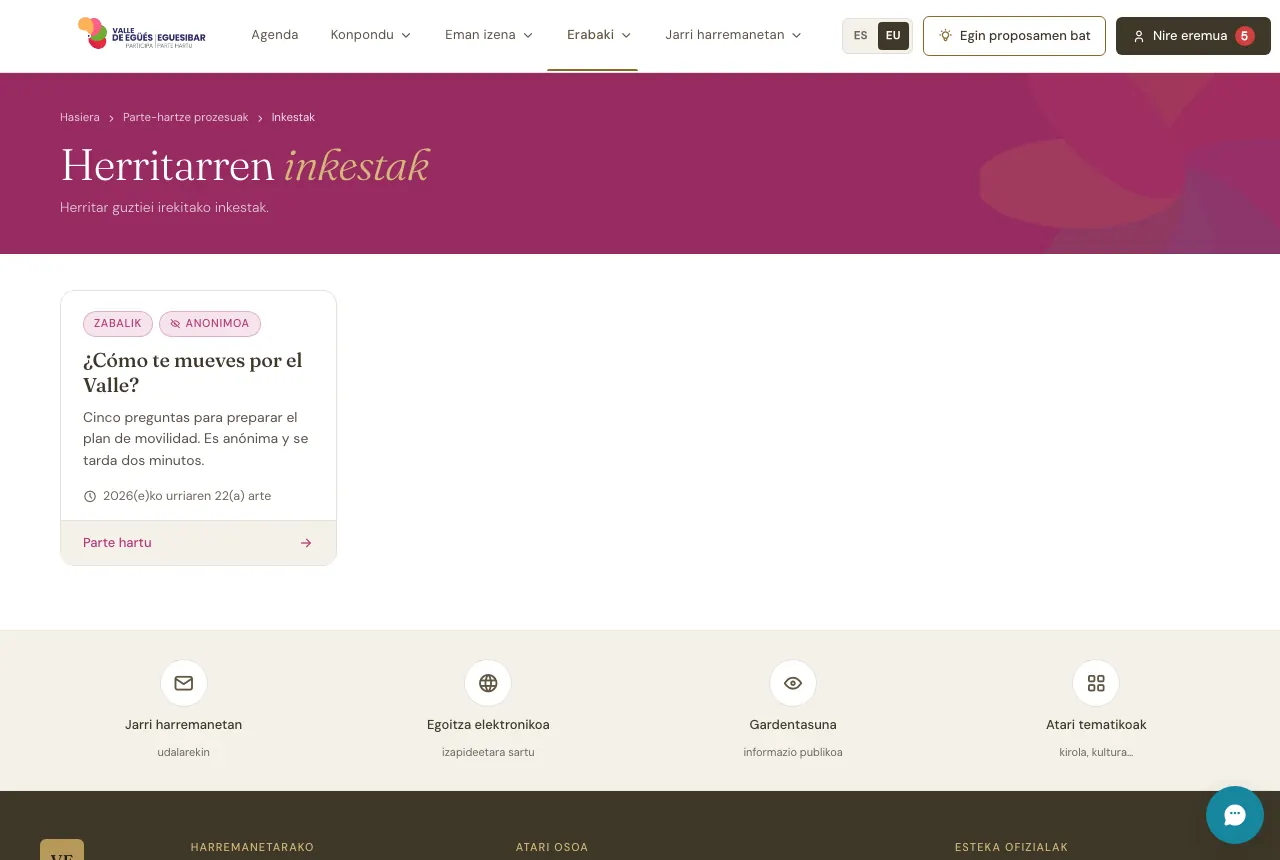Screen dimensions: 1280x860
Task: Open Gardentasuna quick link label
Action: pos(793,725)
